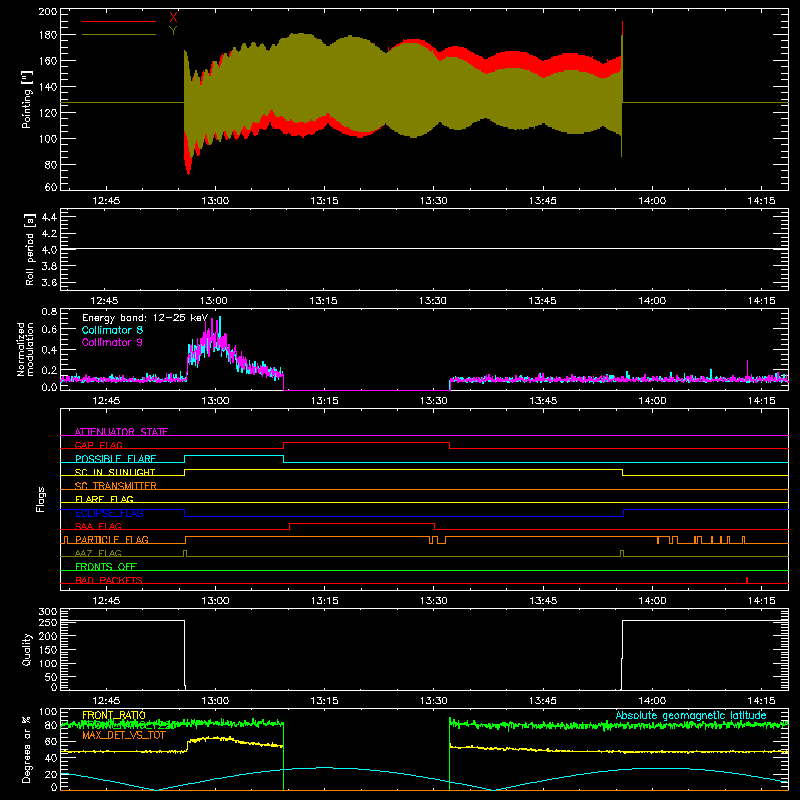
Task: Click the 140 tick on the Pointing axis
Action: 48,87
